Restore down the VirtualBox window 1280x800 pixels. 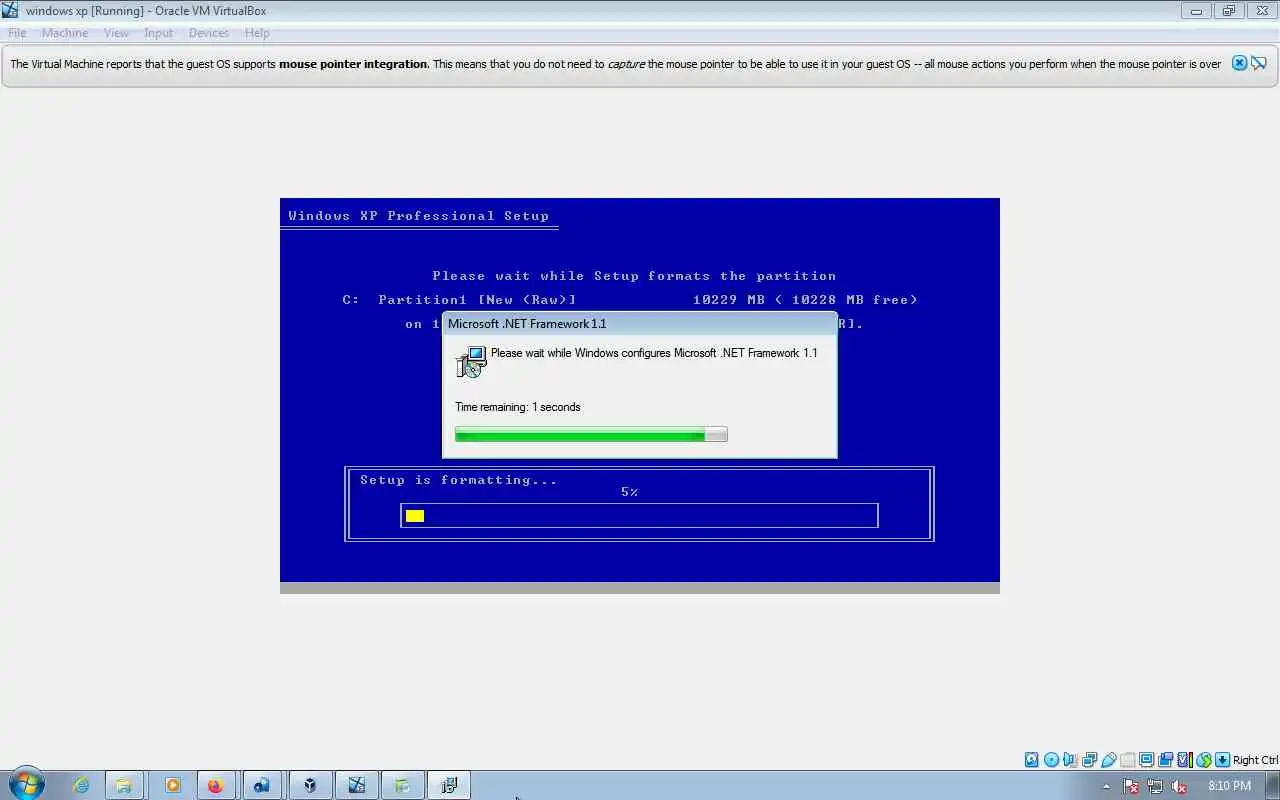click(1228, 11)
